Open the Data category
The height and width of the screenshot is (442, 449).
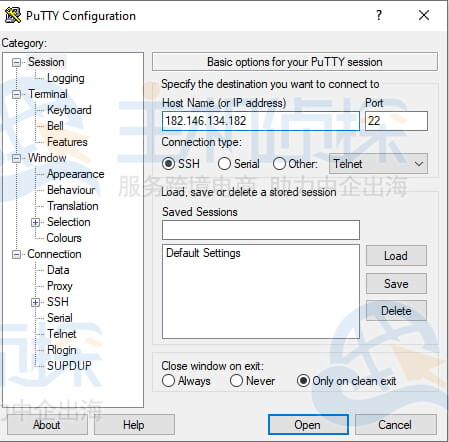[x=58, y=270]
